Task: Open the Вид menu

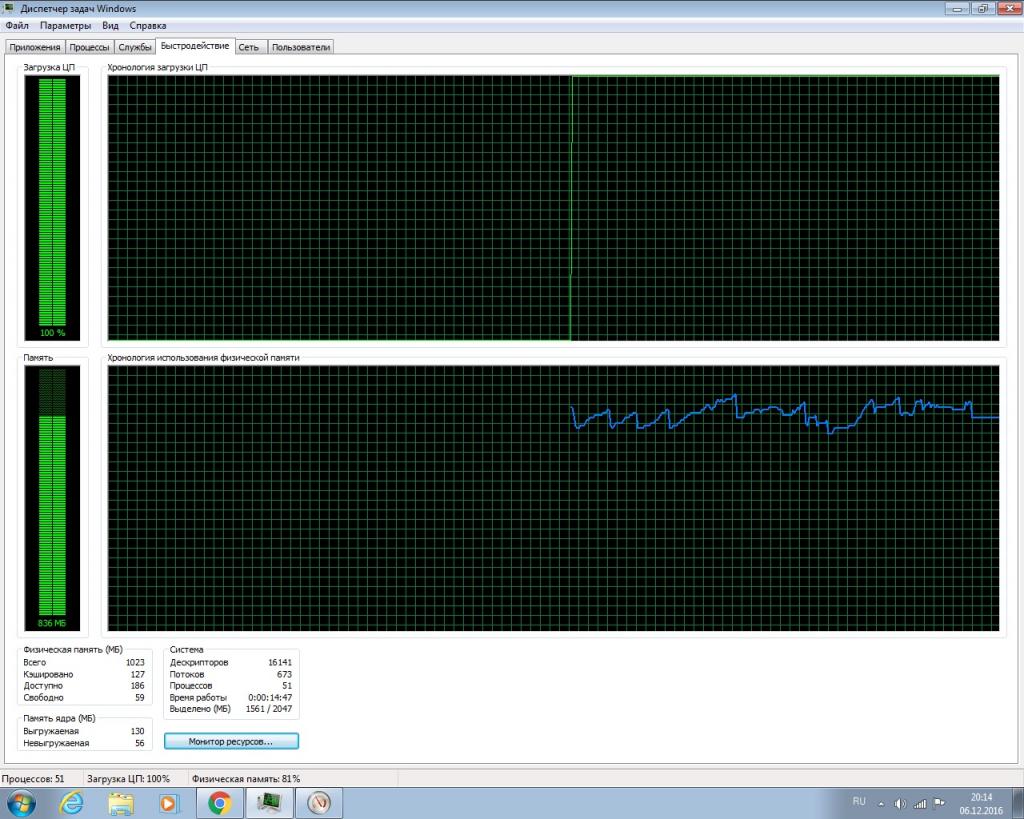Action: (110, 25)
